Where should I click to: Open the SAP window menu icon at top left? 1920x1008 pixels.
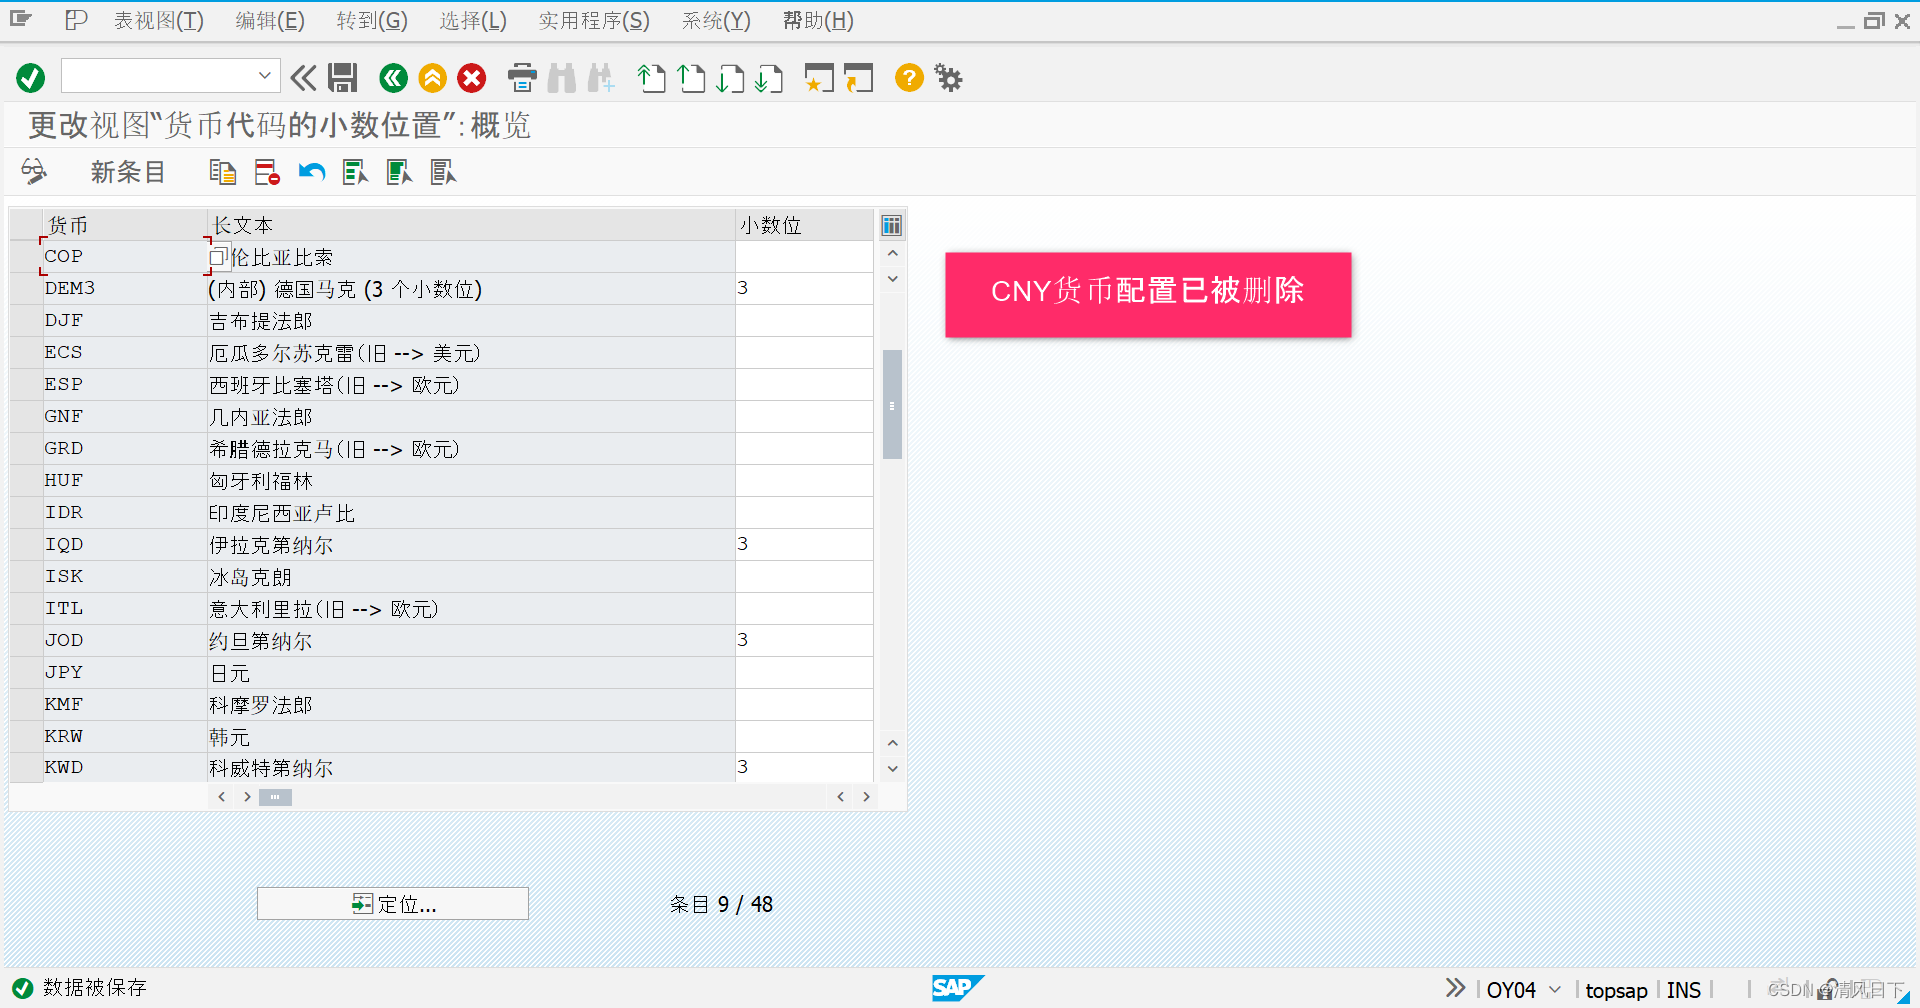21,19
